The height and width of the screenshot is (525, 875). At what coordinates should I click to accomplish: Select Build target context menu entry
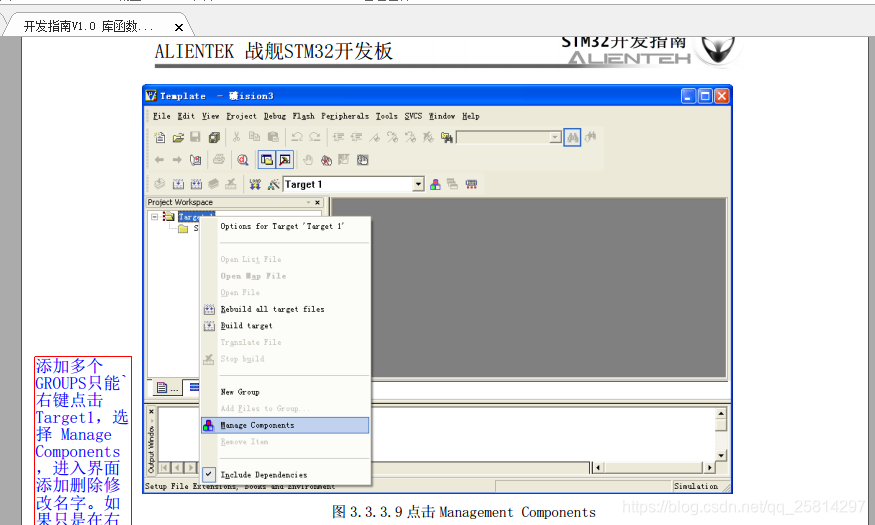pyautogui.click(x=285, y=326)
